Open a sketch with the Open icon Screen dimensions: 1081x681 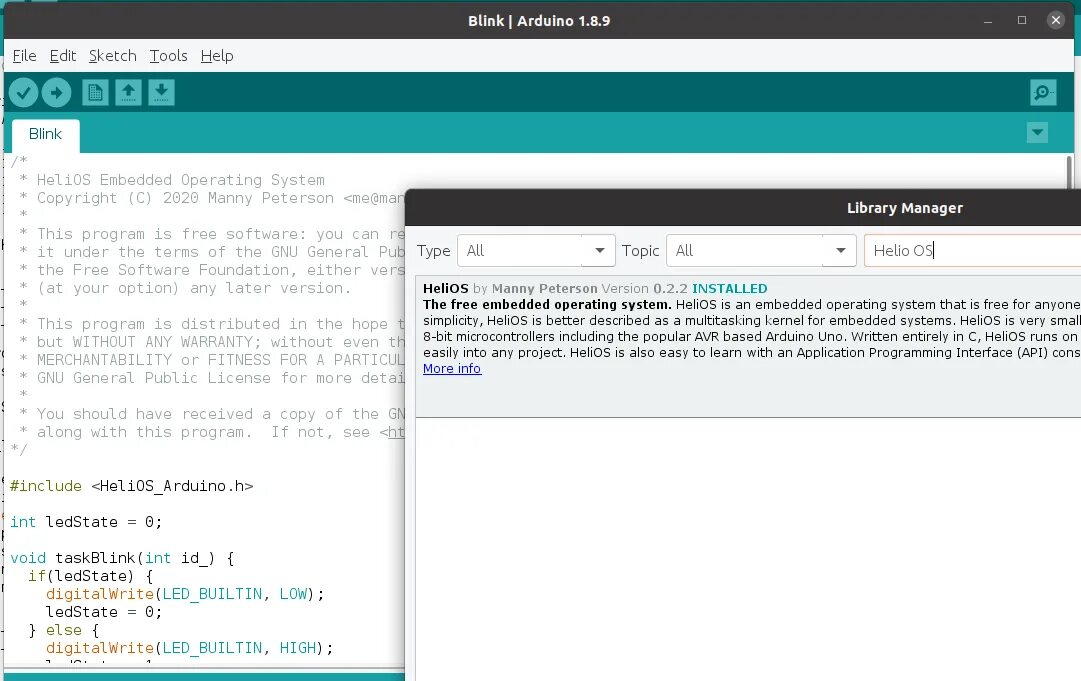pos(128,92)
